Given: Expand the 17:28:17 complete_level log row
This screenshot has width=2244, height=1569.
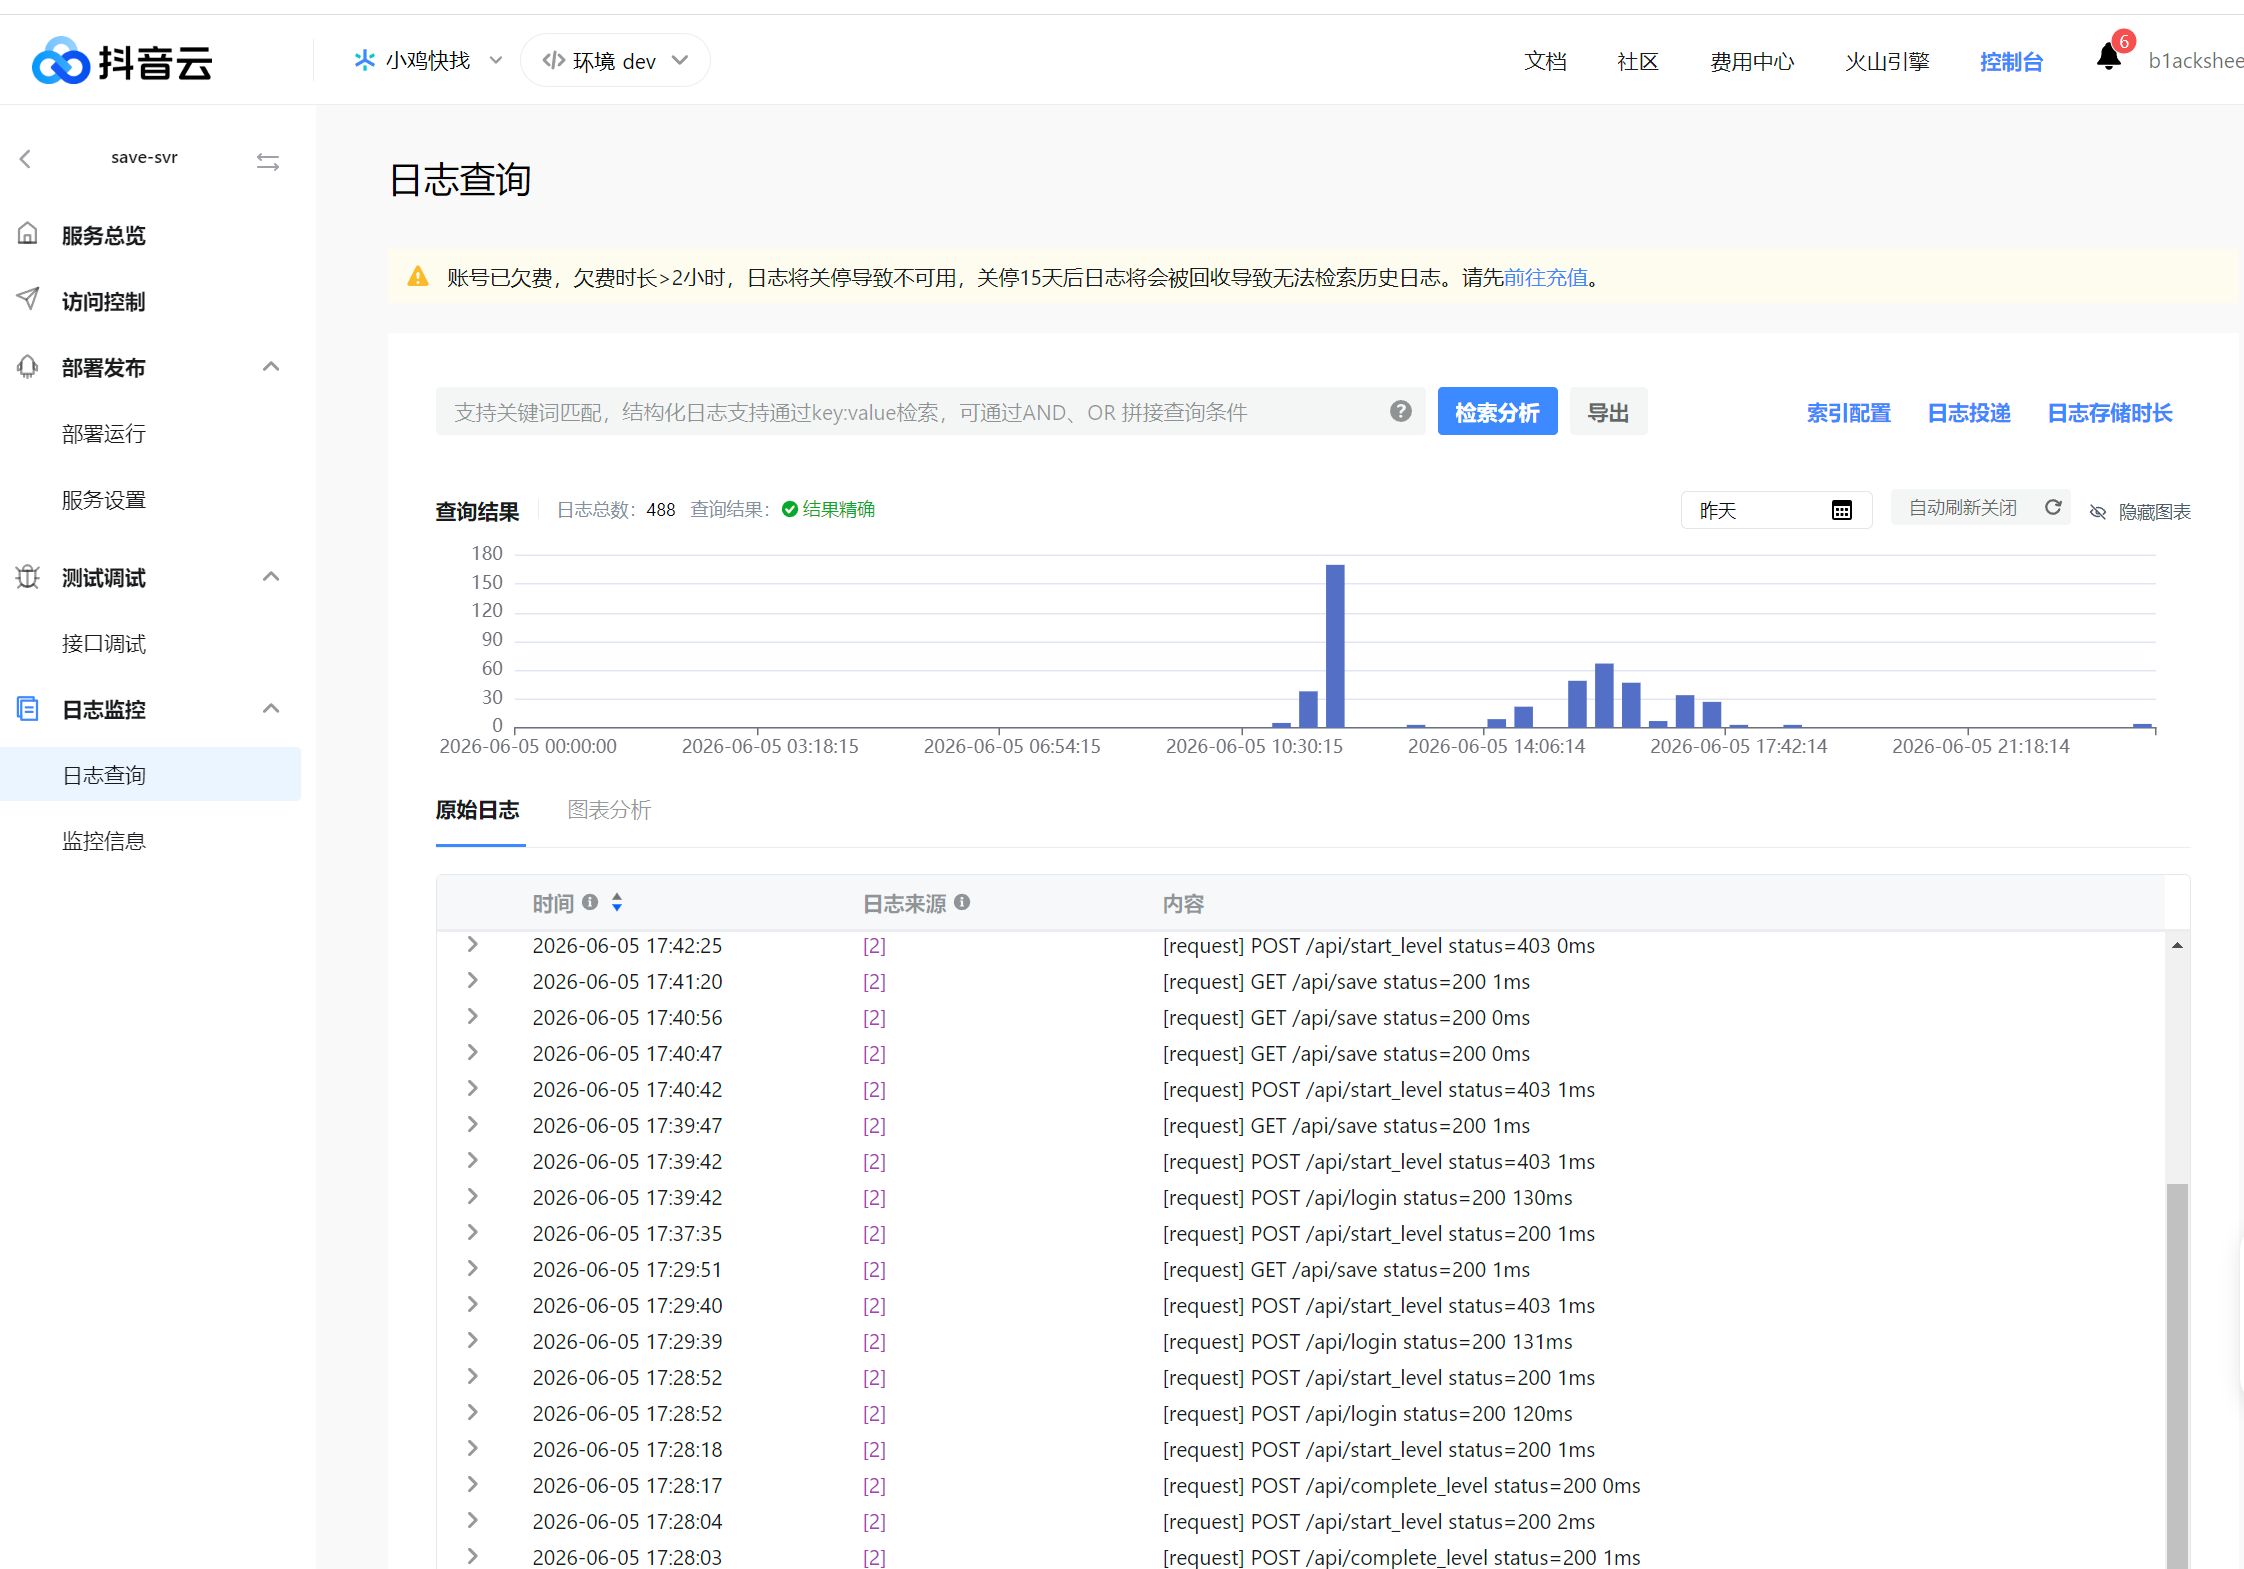Looking at the screenshot, I should pyautogui.click(x=472, y=1484).
